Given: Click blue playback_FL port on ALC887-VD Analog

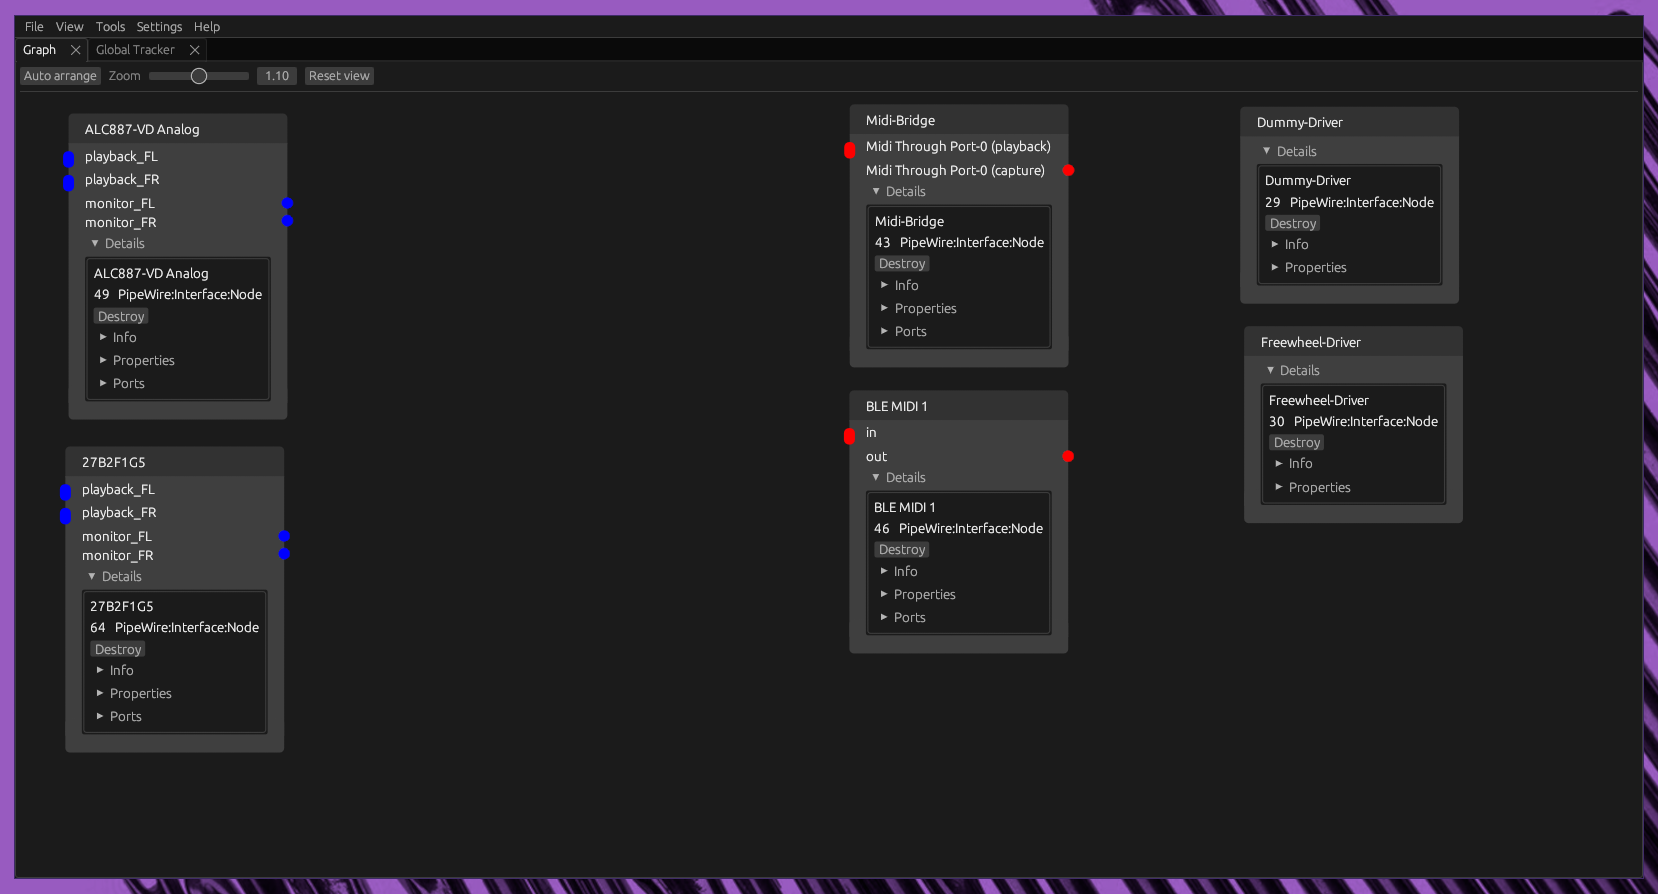Looking at the screenshot, I should pyautogui.click(x=69, y=159).
